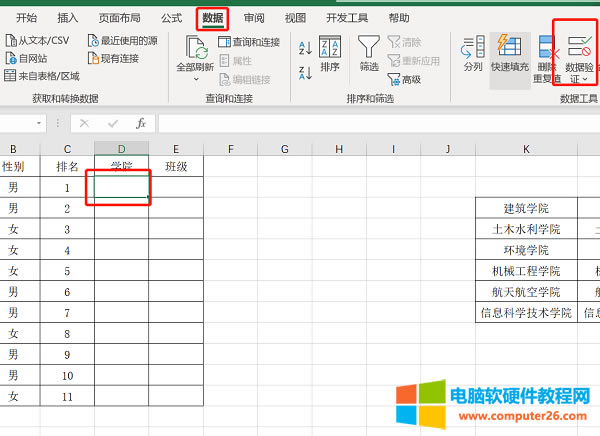Expand the 数据验证 dropdown
This screenshot has height=436, width=600.
[x=579, y=78]
